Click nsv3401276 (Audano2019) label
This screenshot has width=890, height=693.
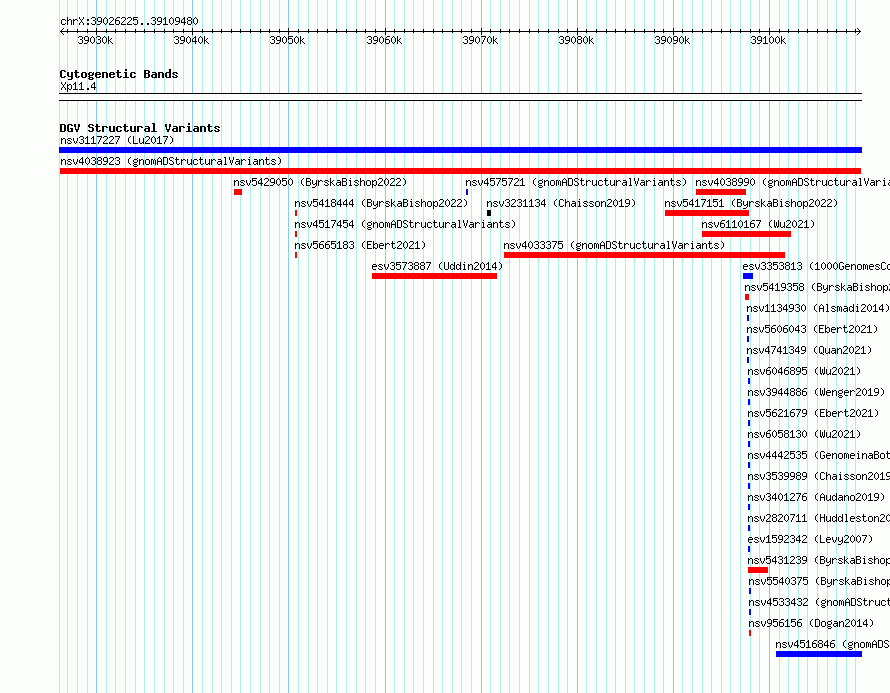click(816, 497)
